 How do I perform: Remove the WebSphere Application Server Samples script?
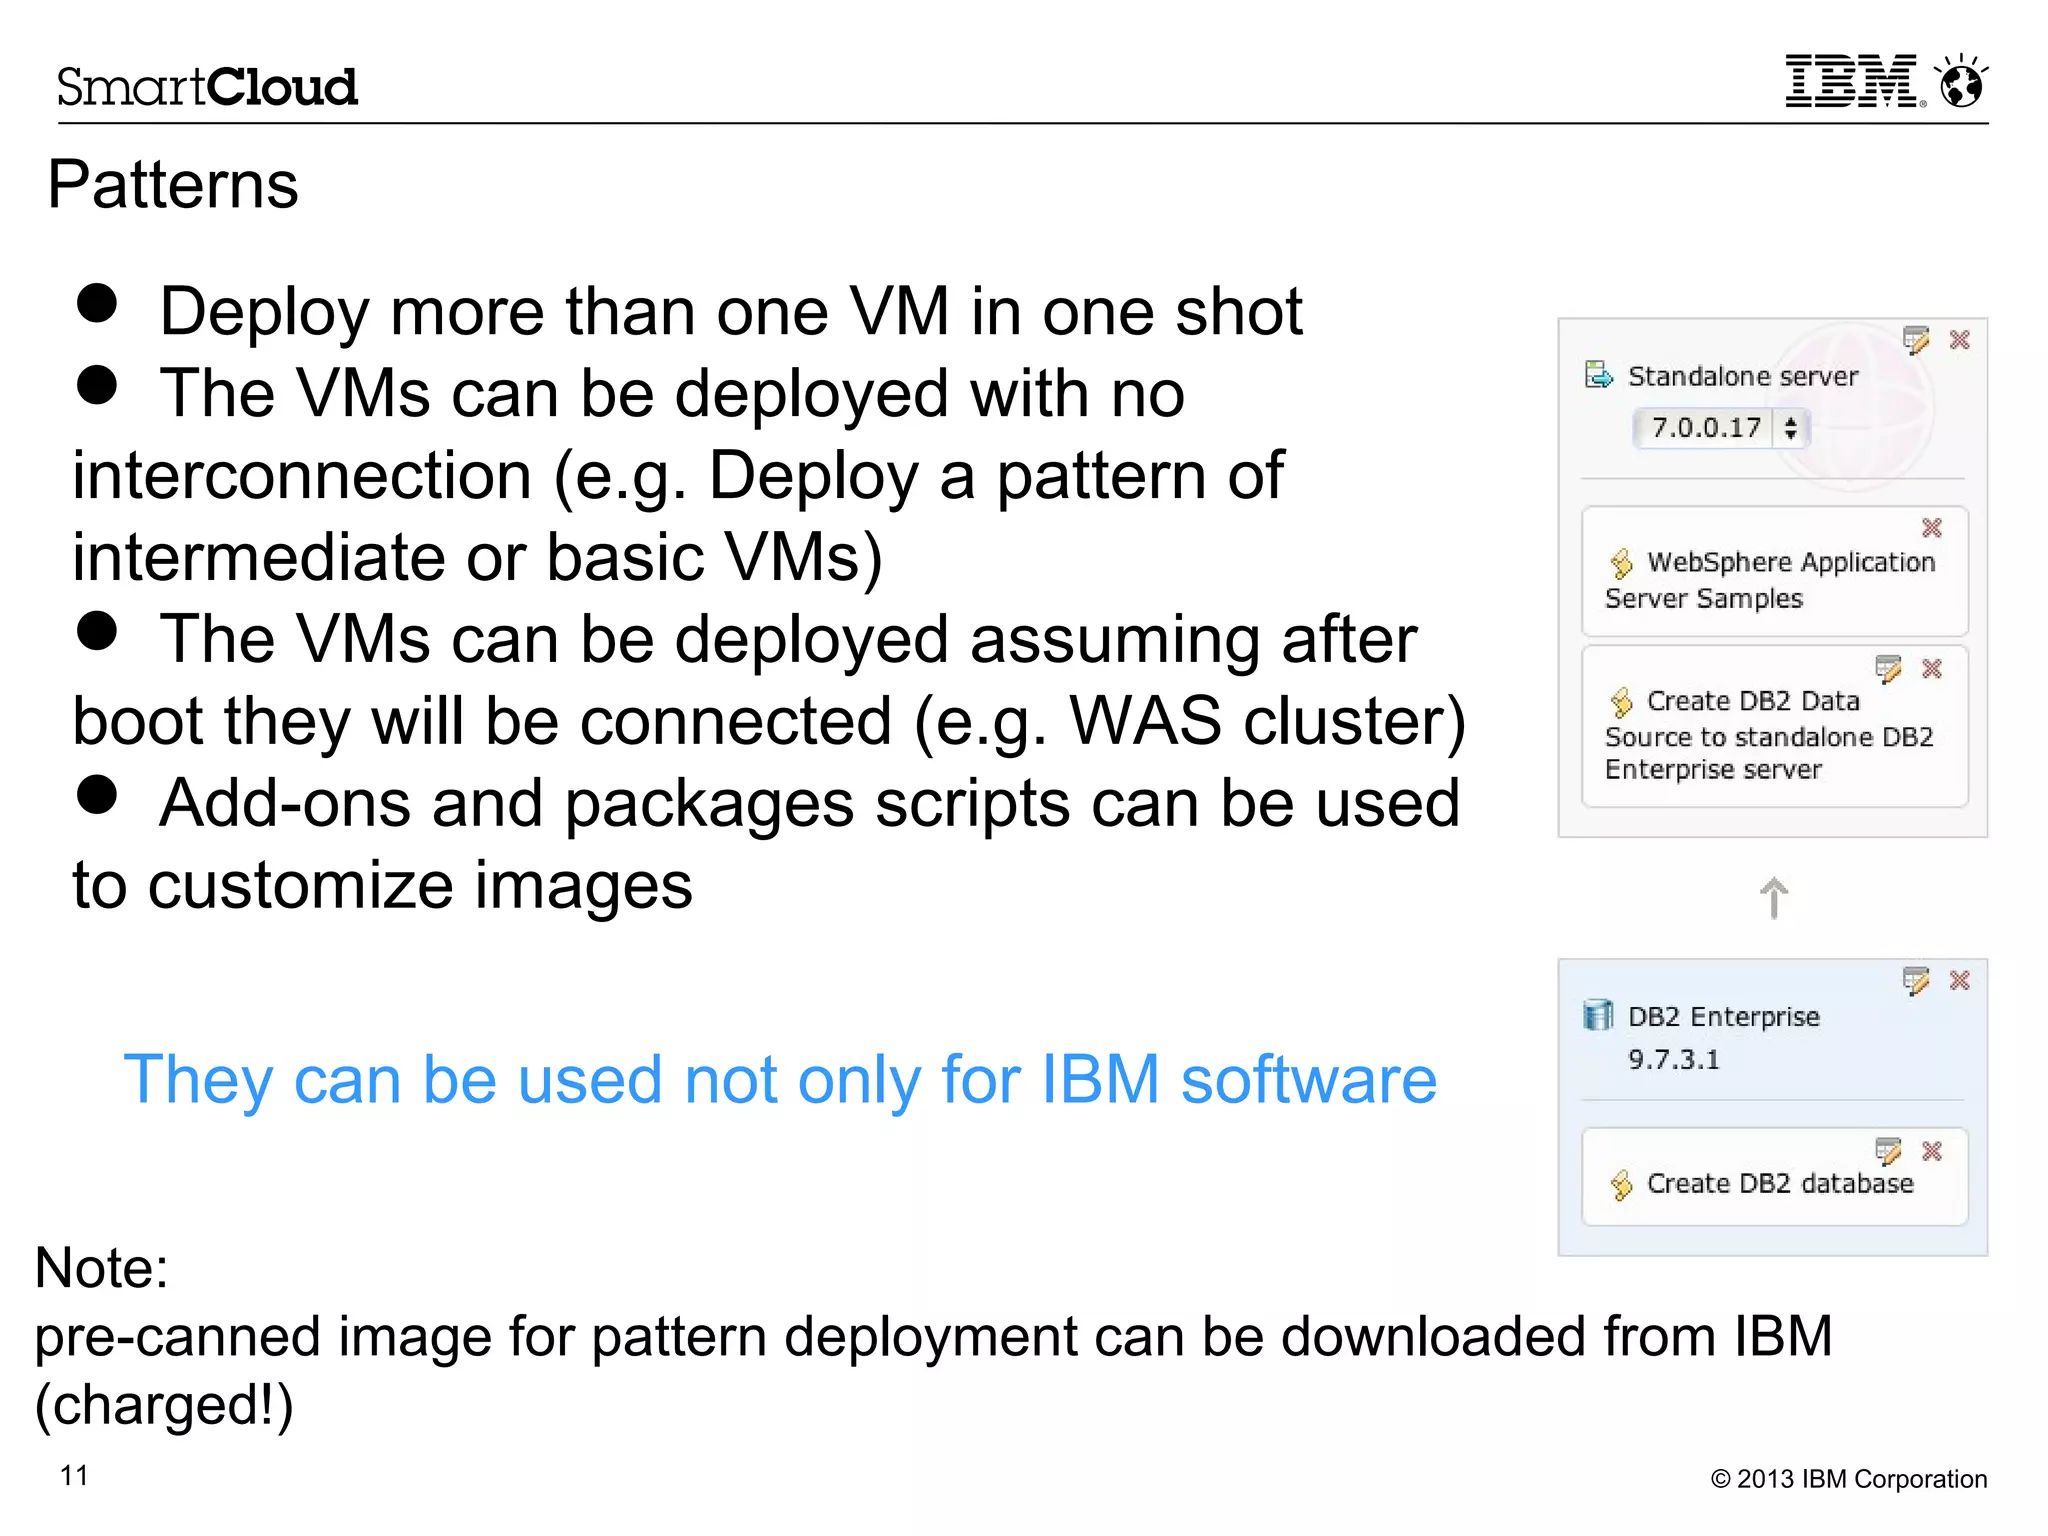point(1932,527)
